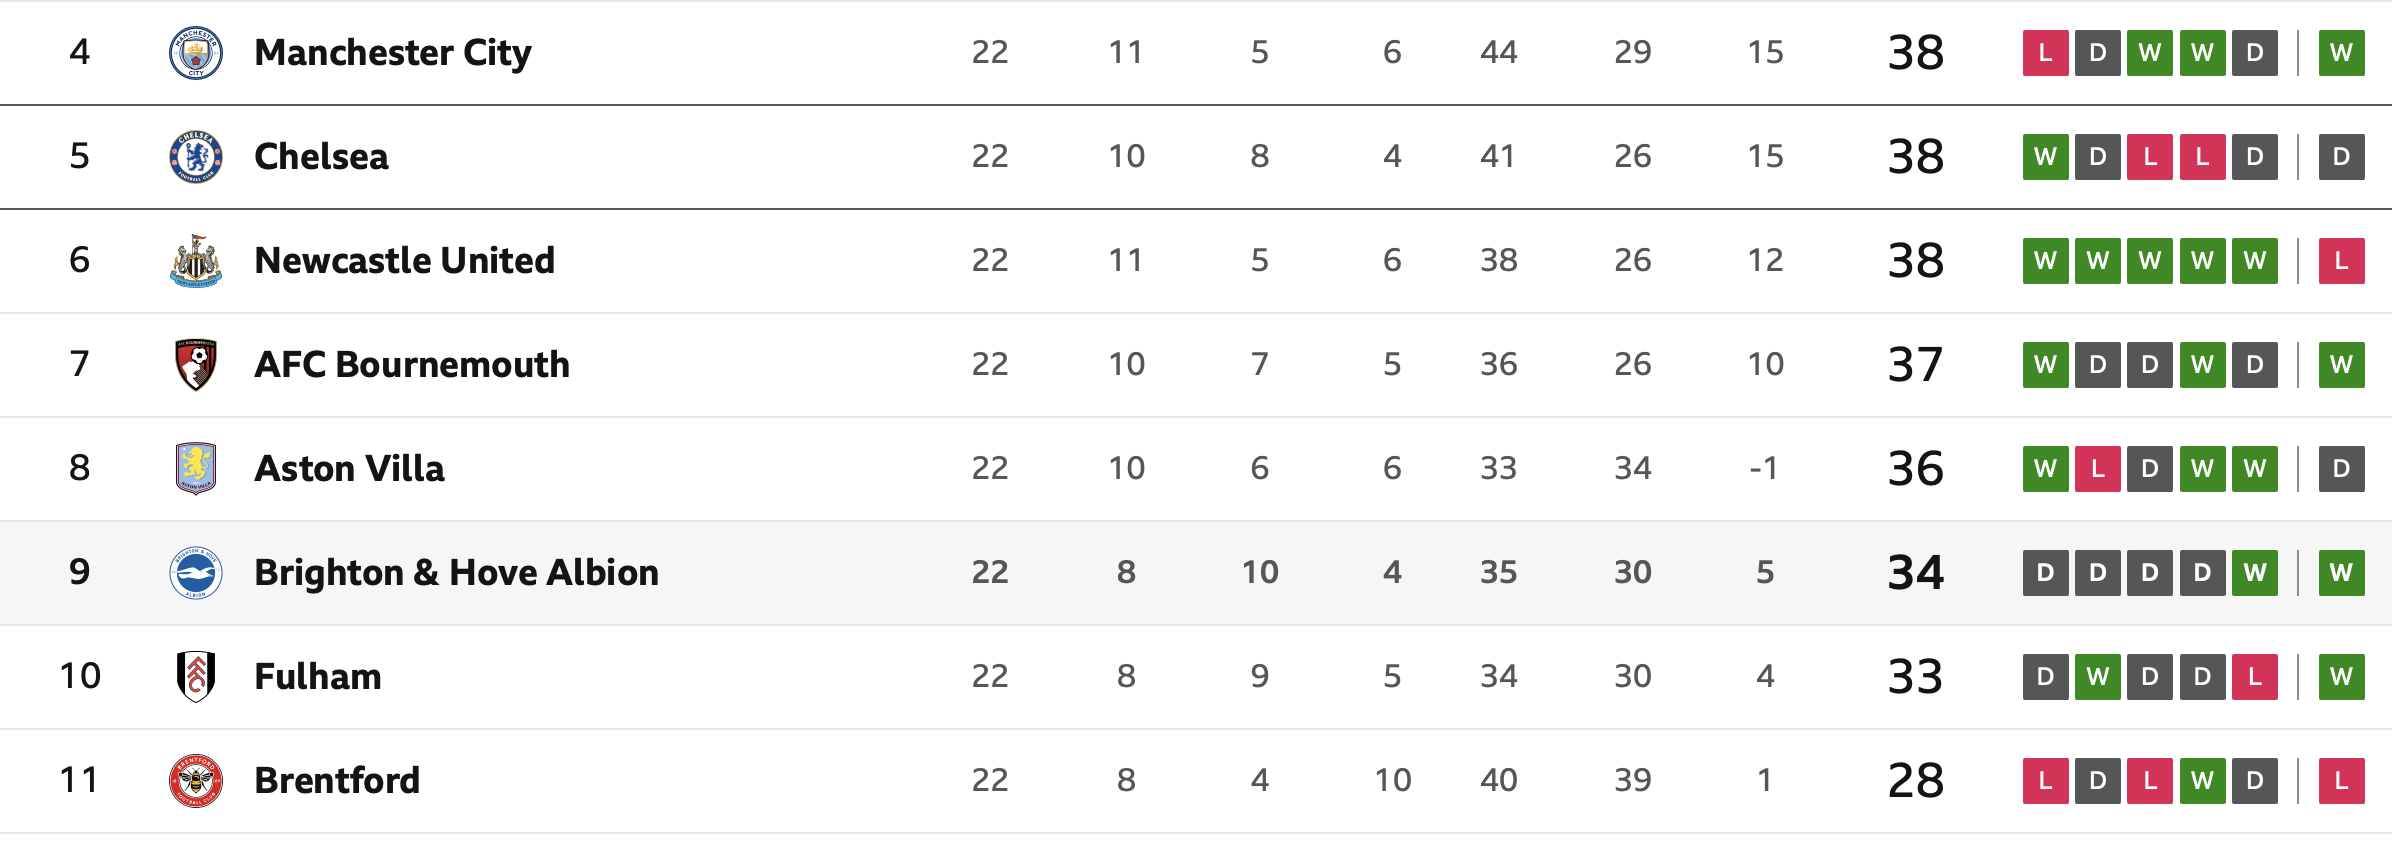Open the Chelsea team link

click(x=321, y=157)
